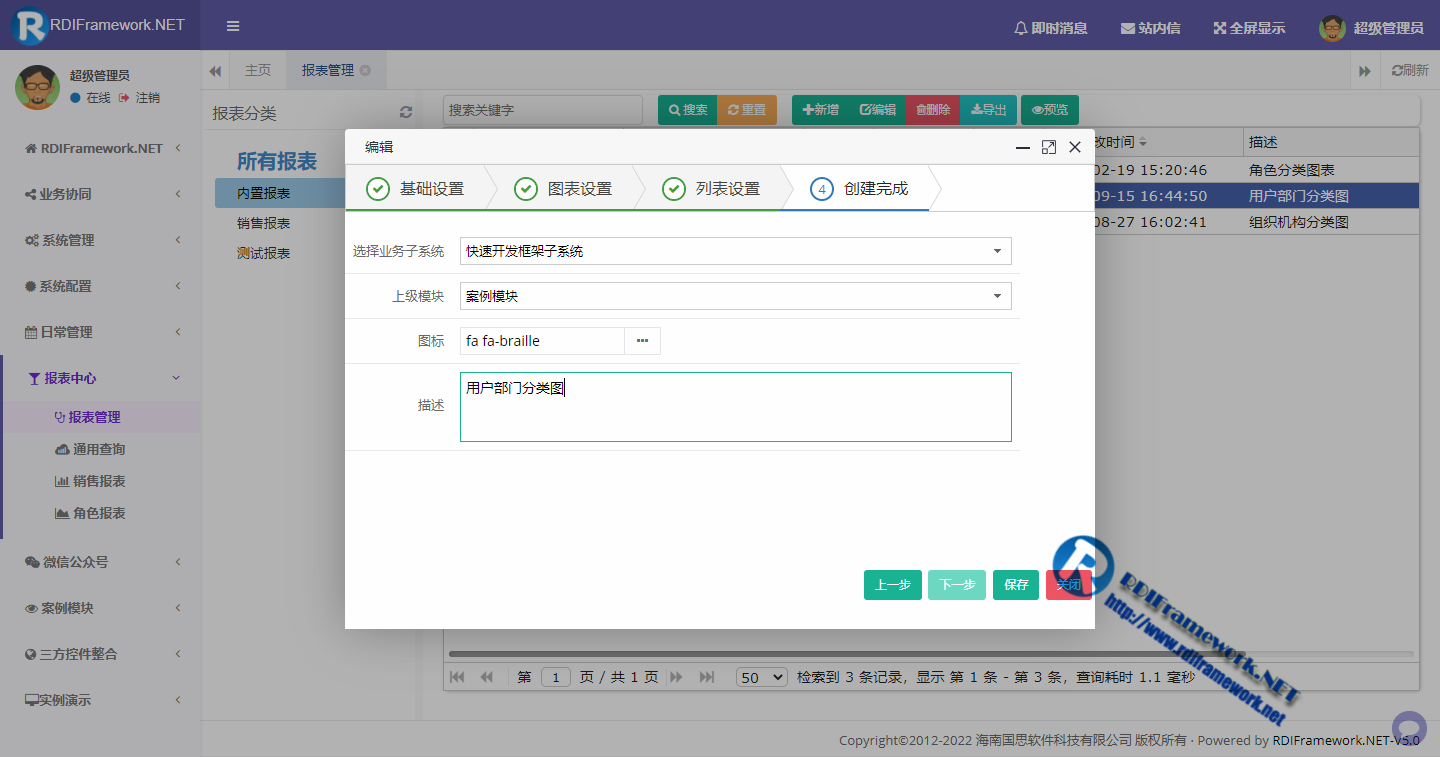Image resolution: width=1440 pixels, height=757 pixels.
Task: Expand 日常管理 sidebar menu
Action: [x=100, y=332]
